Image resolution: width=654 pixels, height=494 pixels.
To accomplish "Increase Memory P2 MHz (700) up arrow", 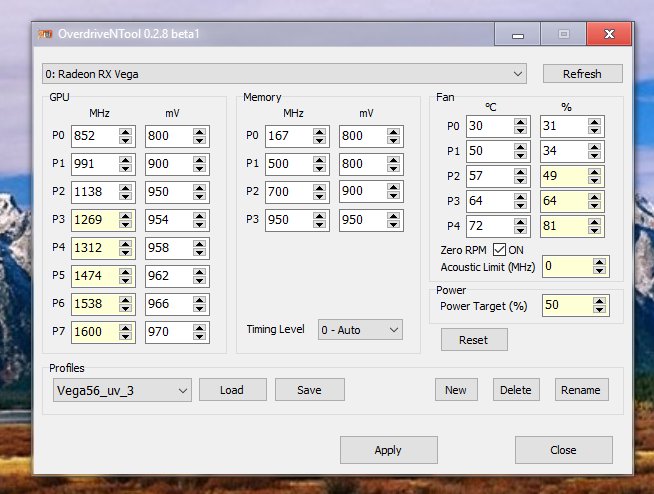I will point(319,188).
